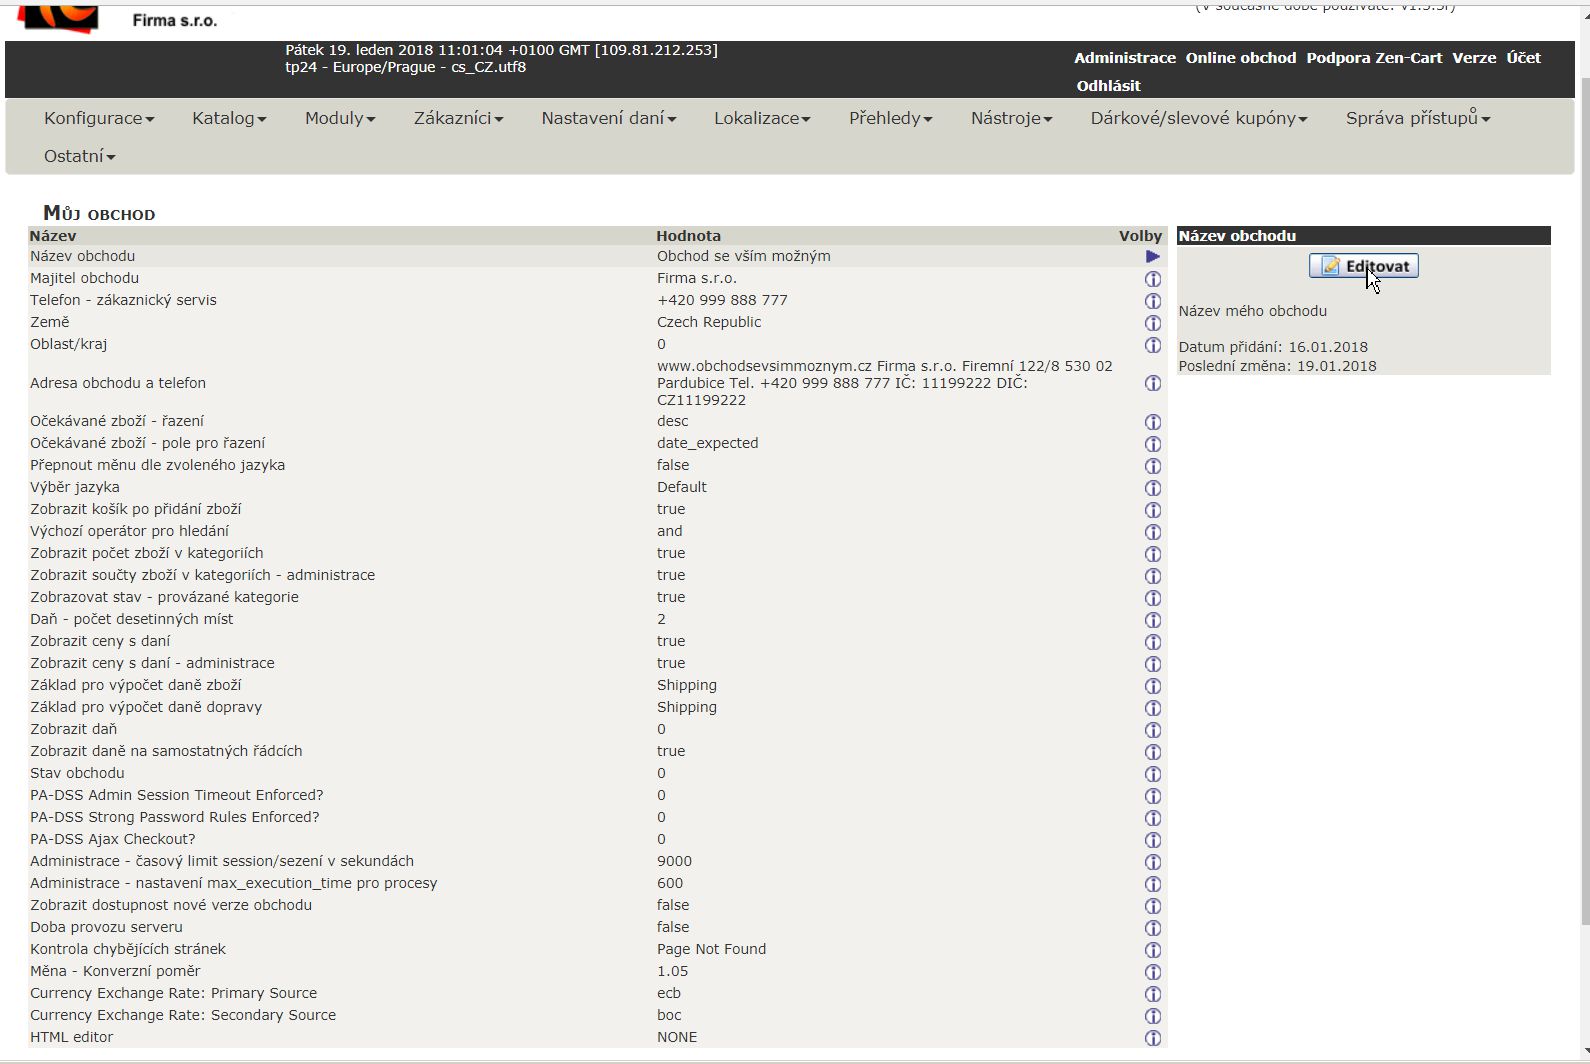The image size is (1590, 1064).
Task: Click info icon for Majitel obchodu row
Action: [x=1152, y=279]
